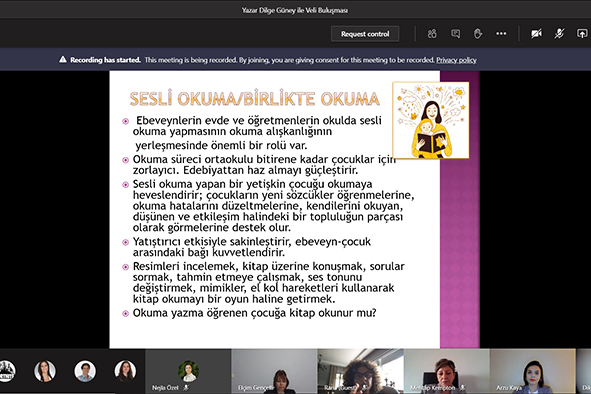Select Elçim Gençel's video tile

[274, 371]
